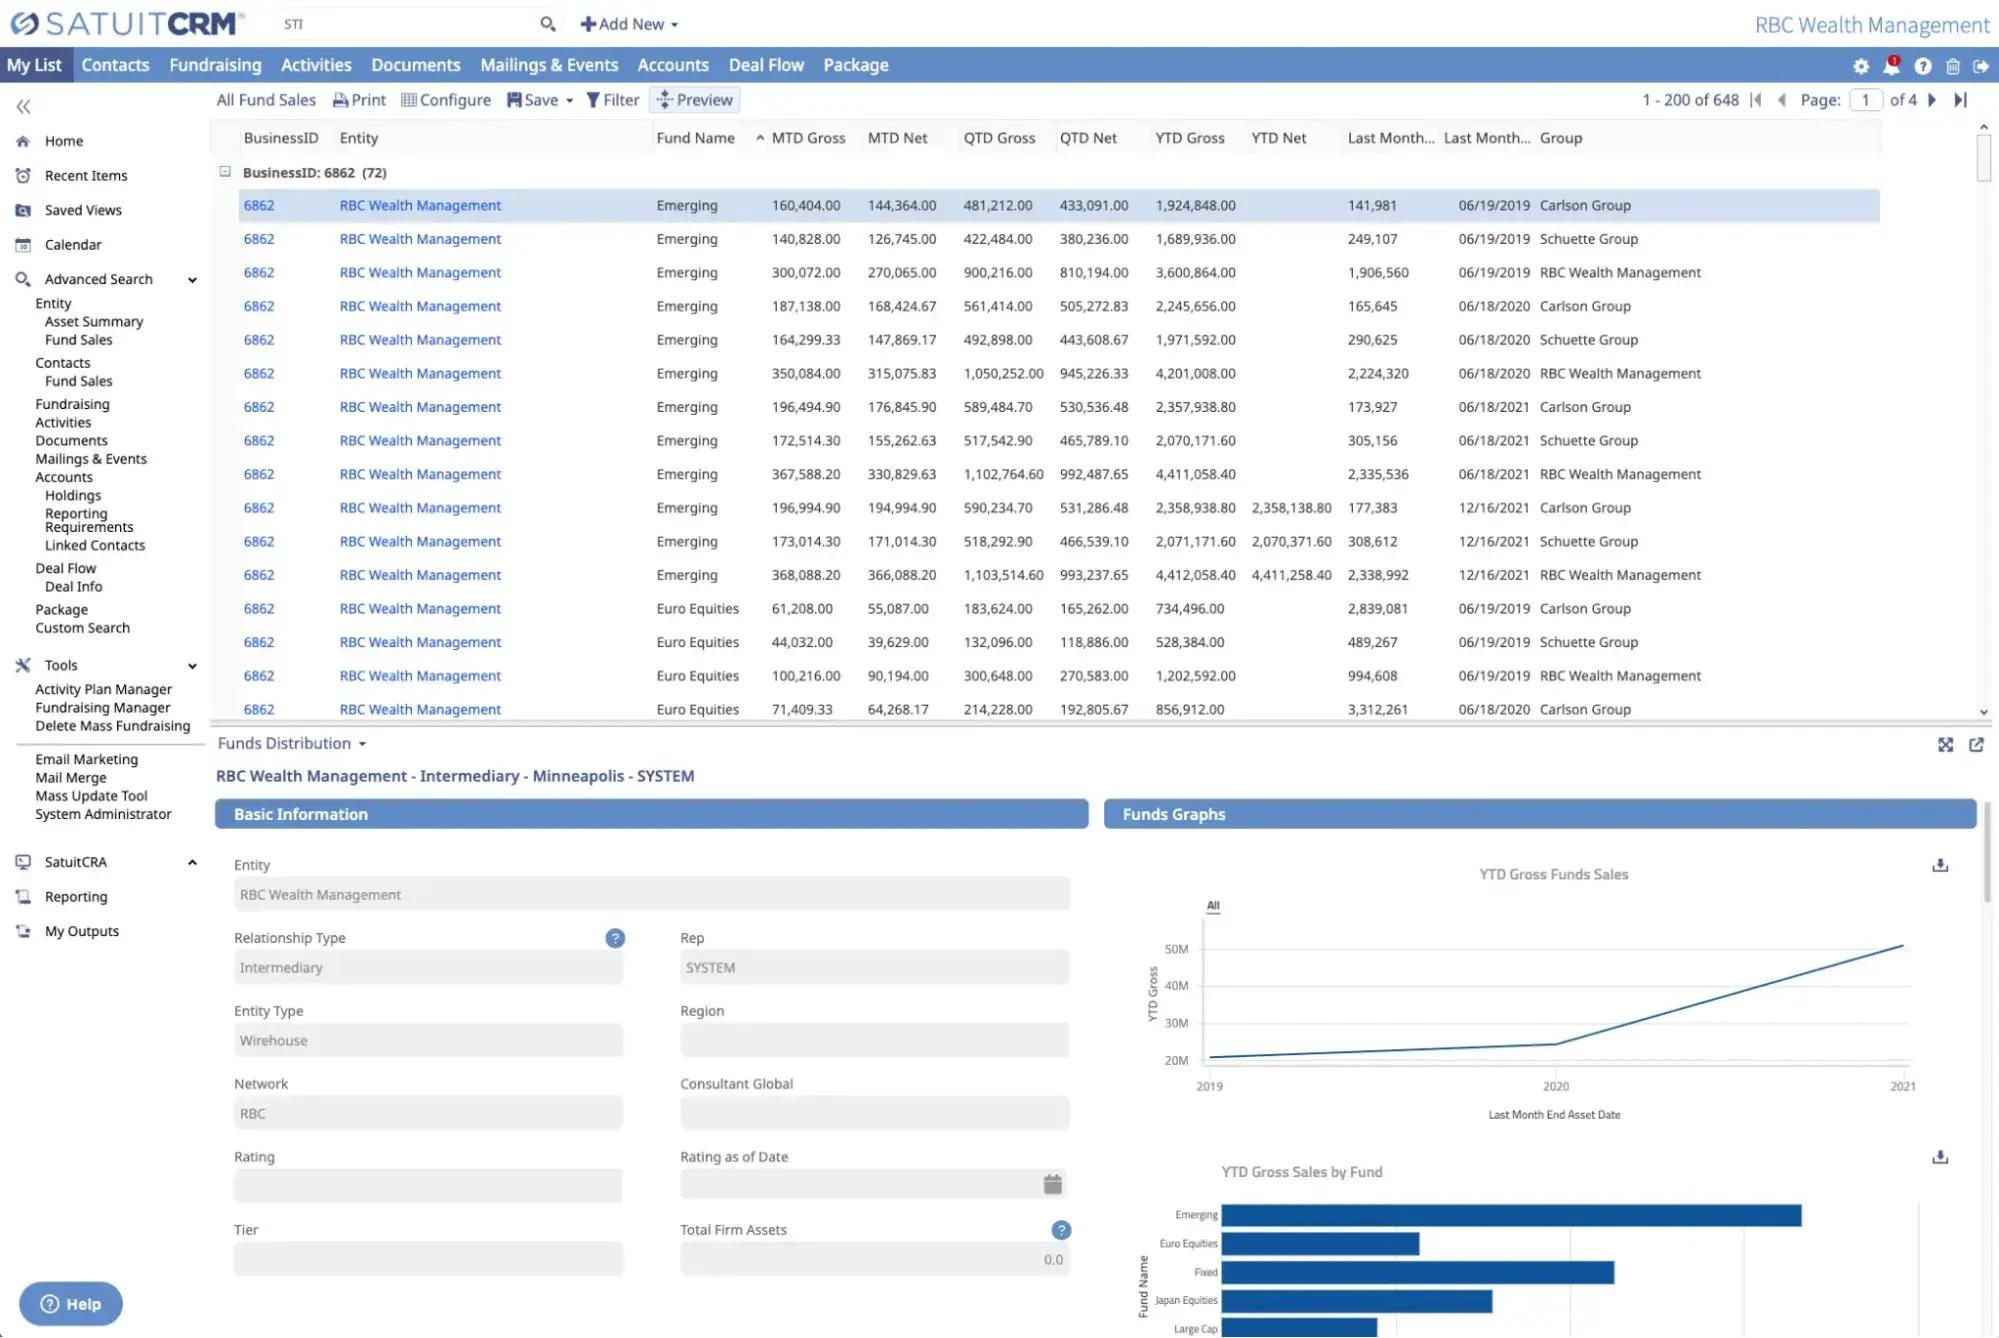
Task: Switch to the Deal Flow tab
Action: 766,64
